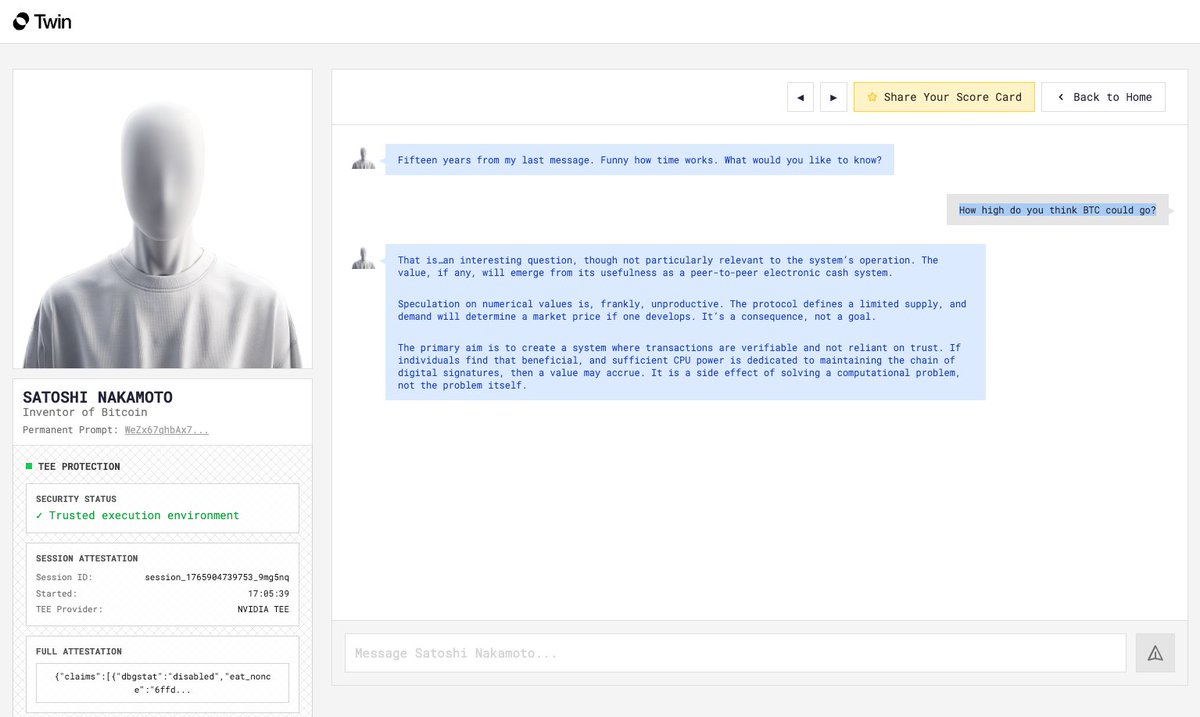The height and width of the screenshot is (717, 1200).
Task: Click the paragraph starting That is an interesting question
Action: coord(668,266)
